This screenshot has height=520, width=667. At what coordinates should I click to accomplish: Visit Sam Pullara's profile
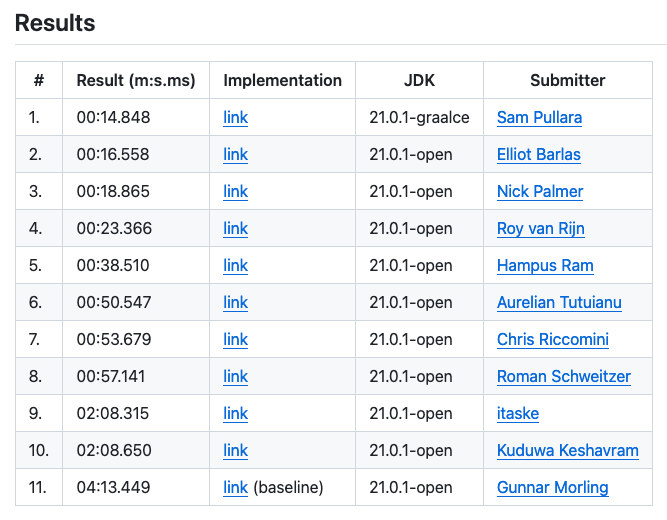pos(539,117)
